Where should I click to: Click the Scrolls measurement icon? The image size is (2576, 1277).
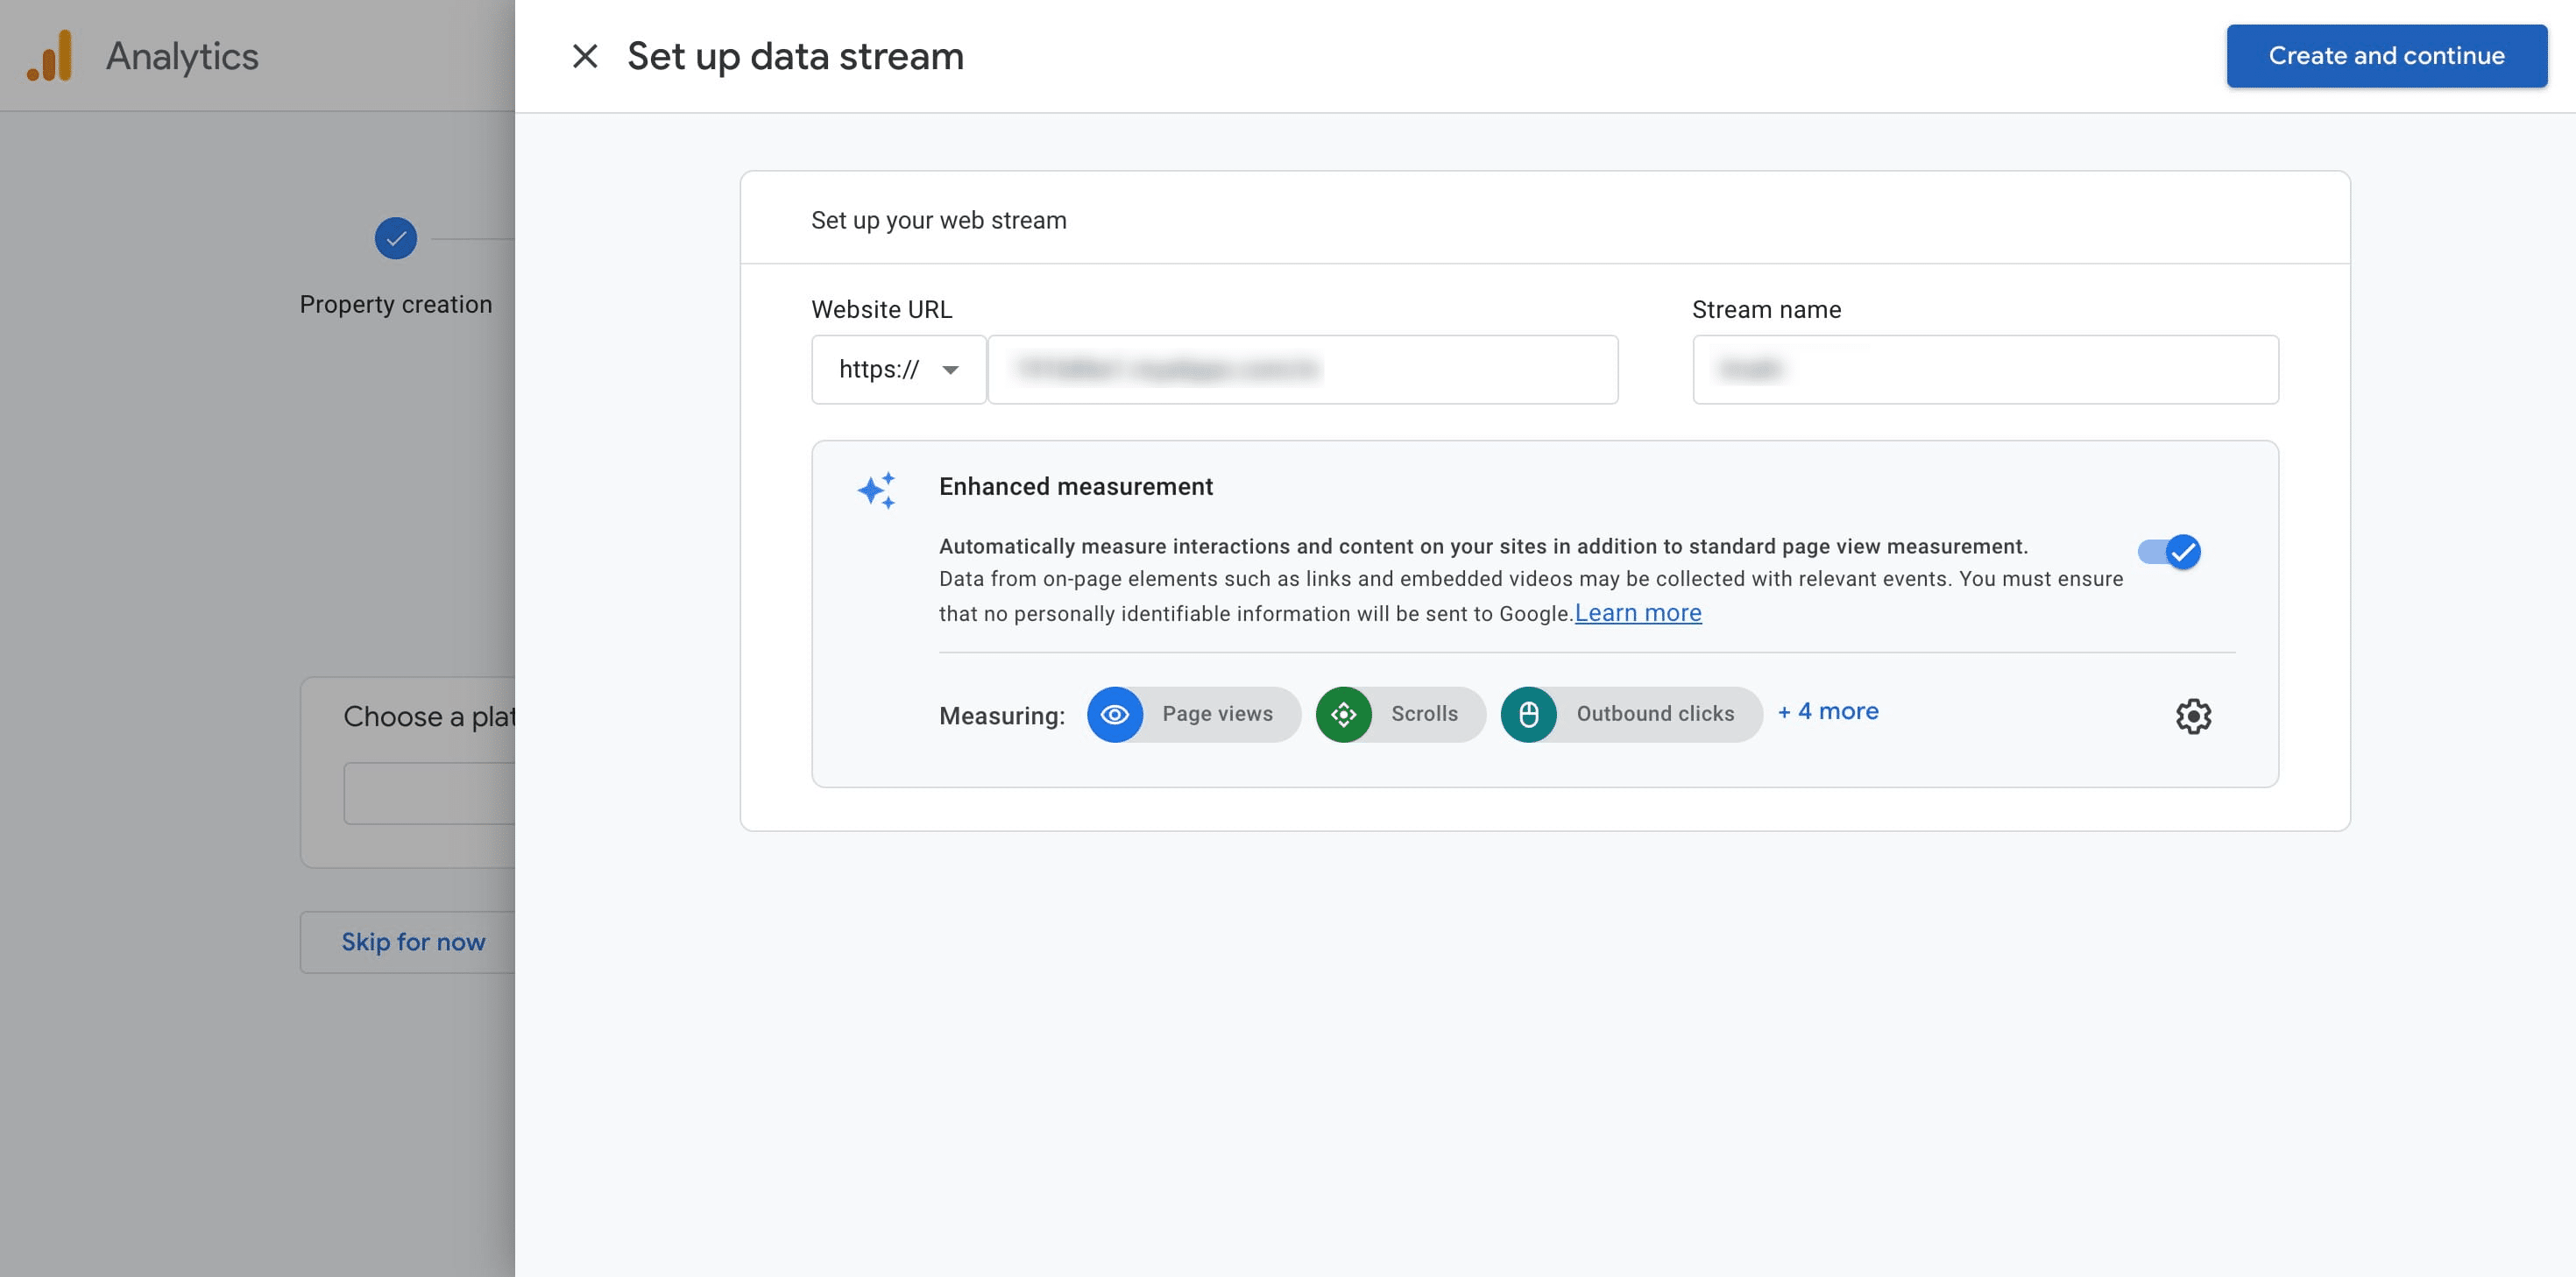(x=1344, y=714)
